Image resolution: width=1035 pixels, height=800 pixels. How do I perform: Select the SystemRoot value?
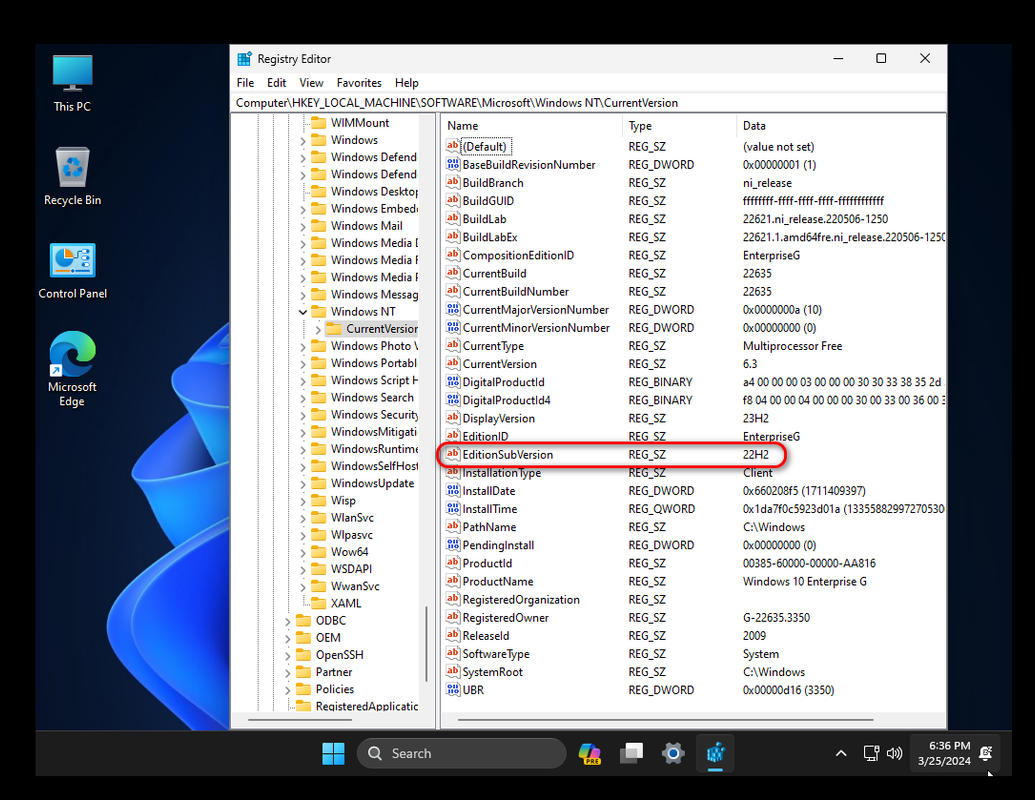pyautogui.click(x=492, y=672)
